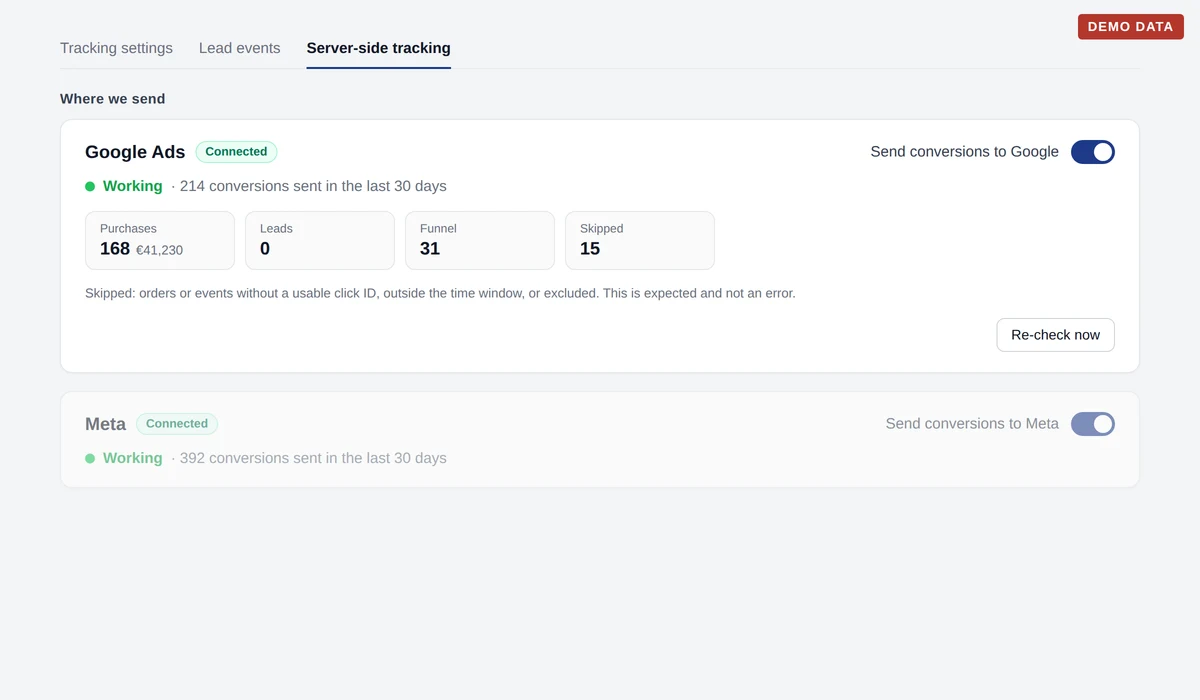Screen dimensions: 1200x700
Task: Select the Server-side tracking tab
Action: pyautogui.click(x=379, y=48)
